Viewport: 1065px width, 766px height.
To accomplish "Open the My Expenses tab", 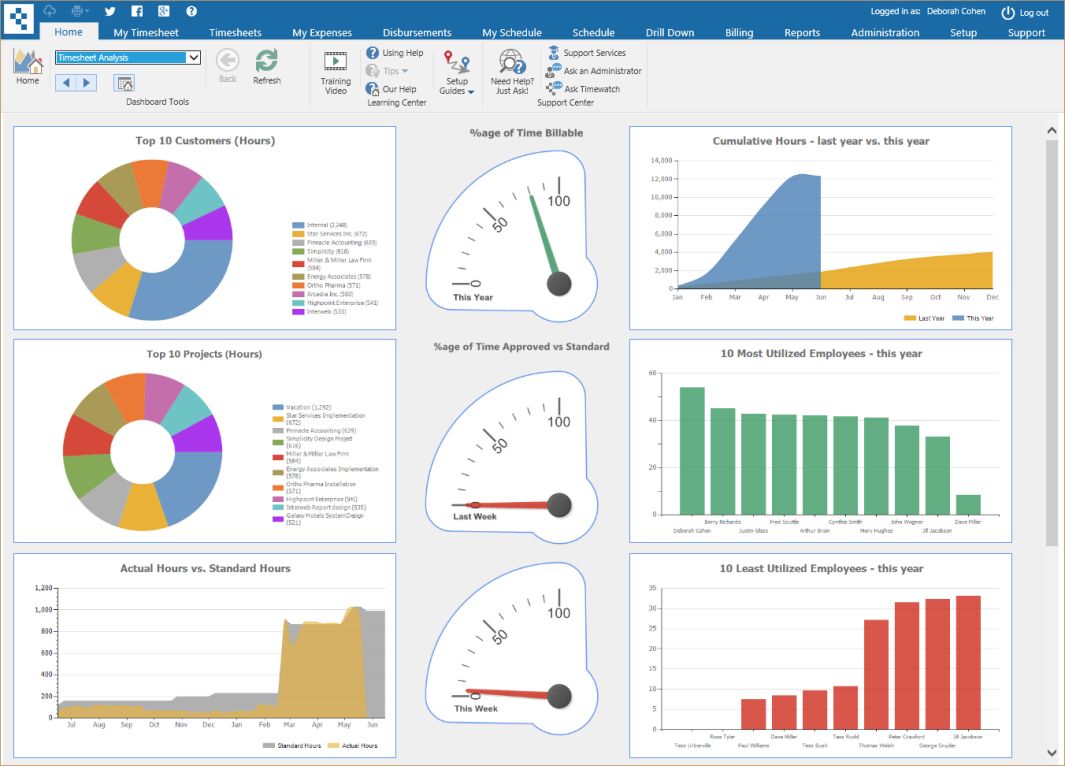I will tap(322, 33).
